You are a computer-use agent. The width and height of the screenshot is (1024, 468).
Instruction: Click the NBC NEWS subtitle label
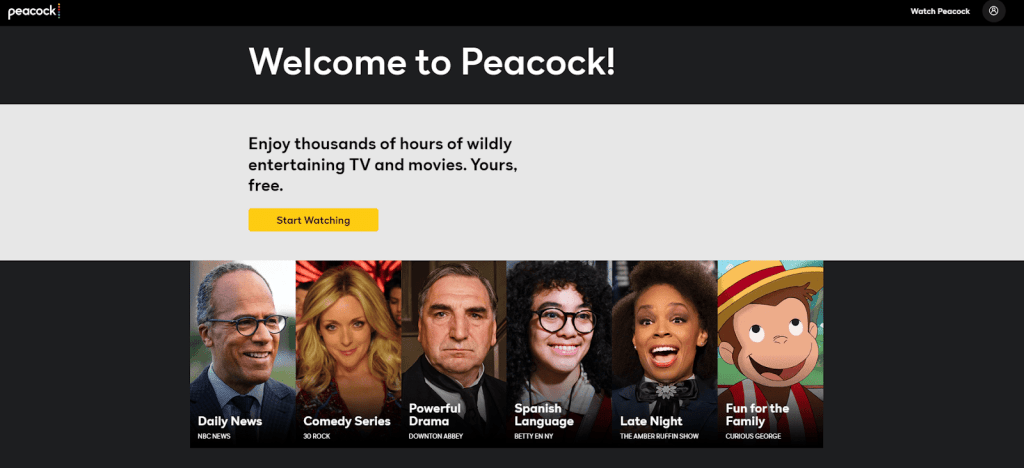pyautogui.click(x=214, y=437)
